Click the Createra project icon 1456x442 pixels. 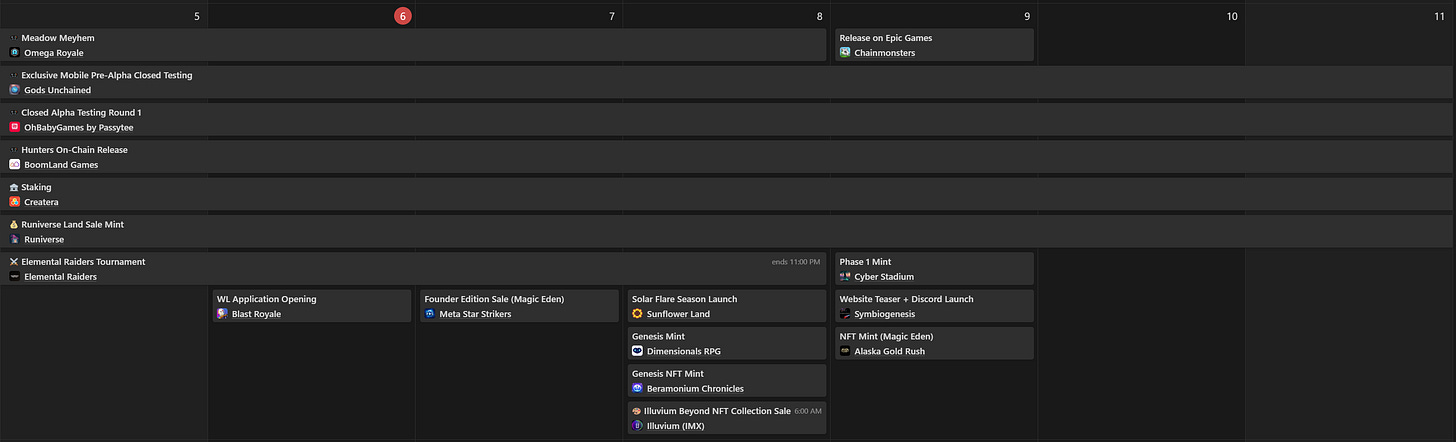[14, 202]
